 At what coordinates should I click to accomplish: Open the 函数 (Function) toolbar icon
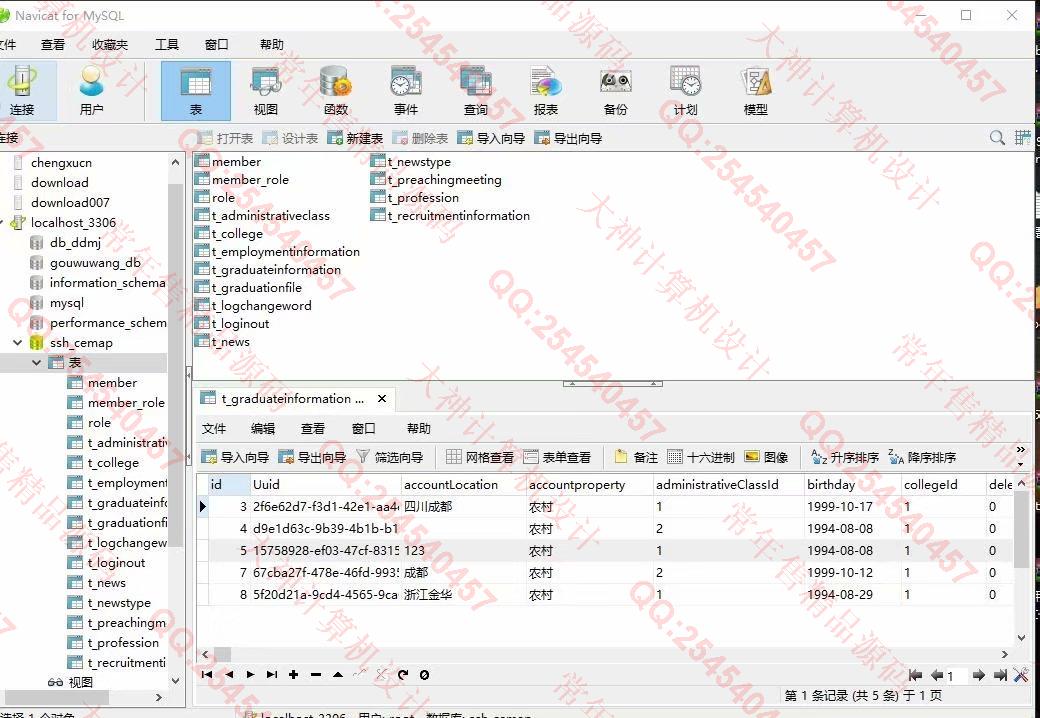(x=336, y=91)
